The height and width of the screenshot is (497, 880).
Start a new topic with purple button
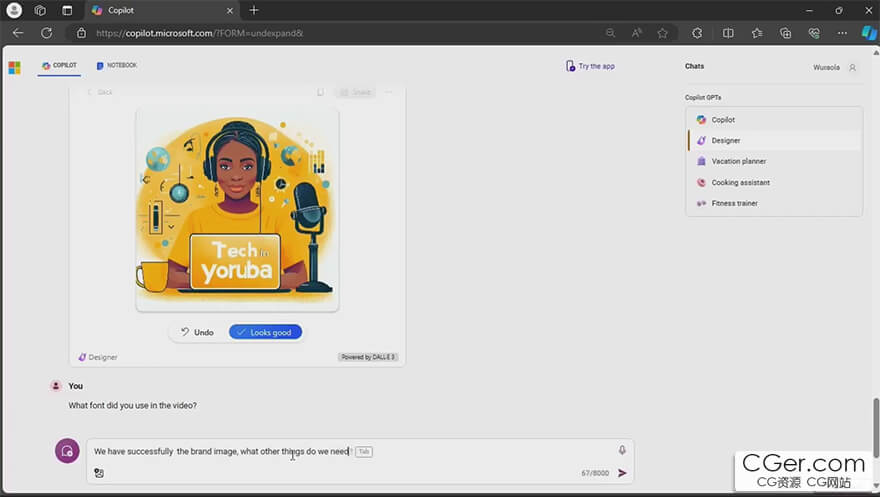pos(67,451)
